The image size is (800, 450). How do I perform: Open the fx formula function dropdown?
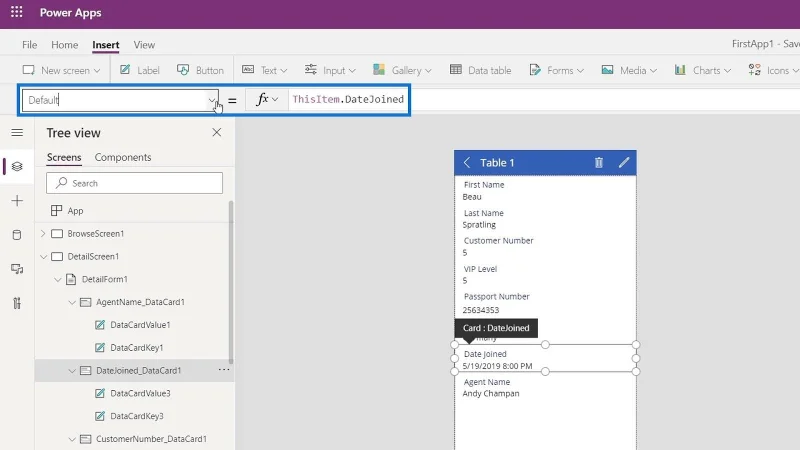point(266,99)
